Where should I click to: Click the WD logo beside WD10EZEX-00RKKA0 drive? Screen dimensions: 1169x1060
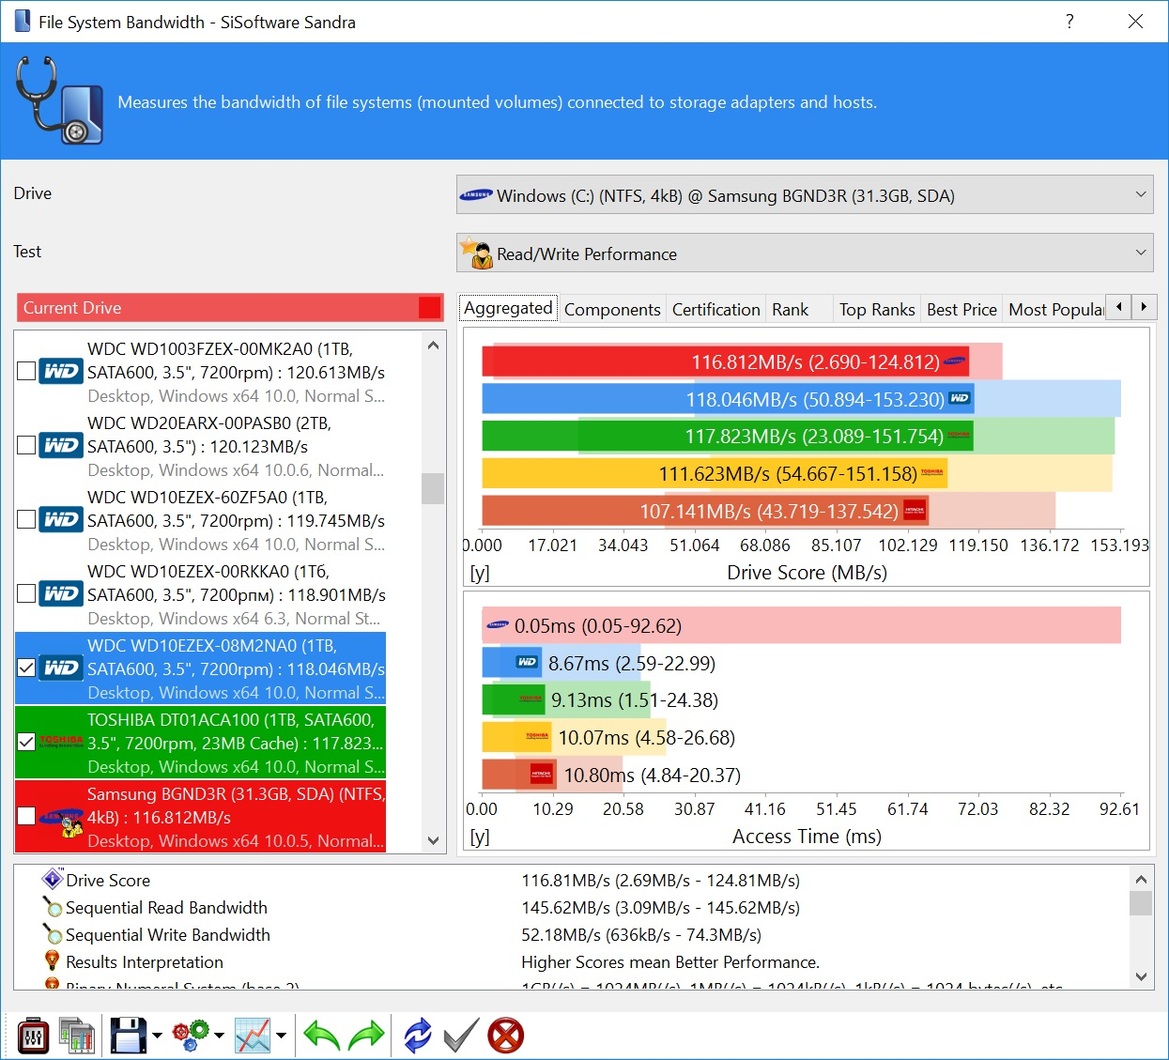(x=61, y=593)
